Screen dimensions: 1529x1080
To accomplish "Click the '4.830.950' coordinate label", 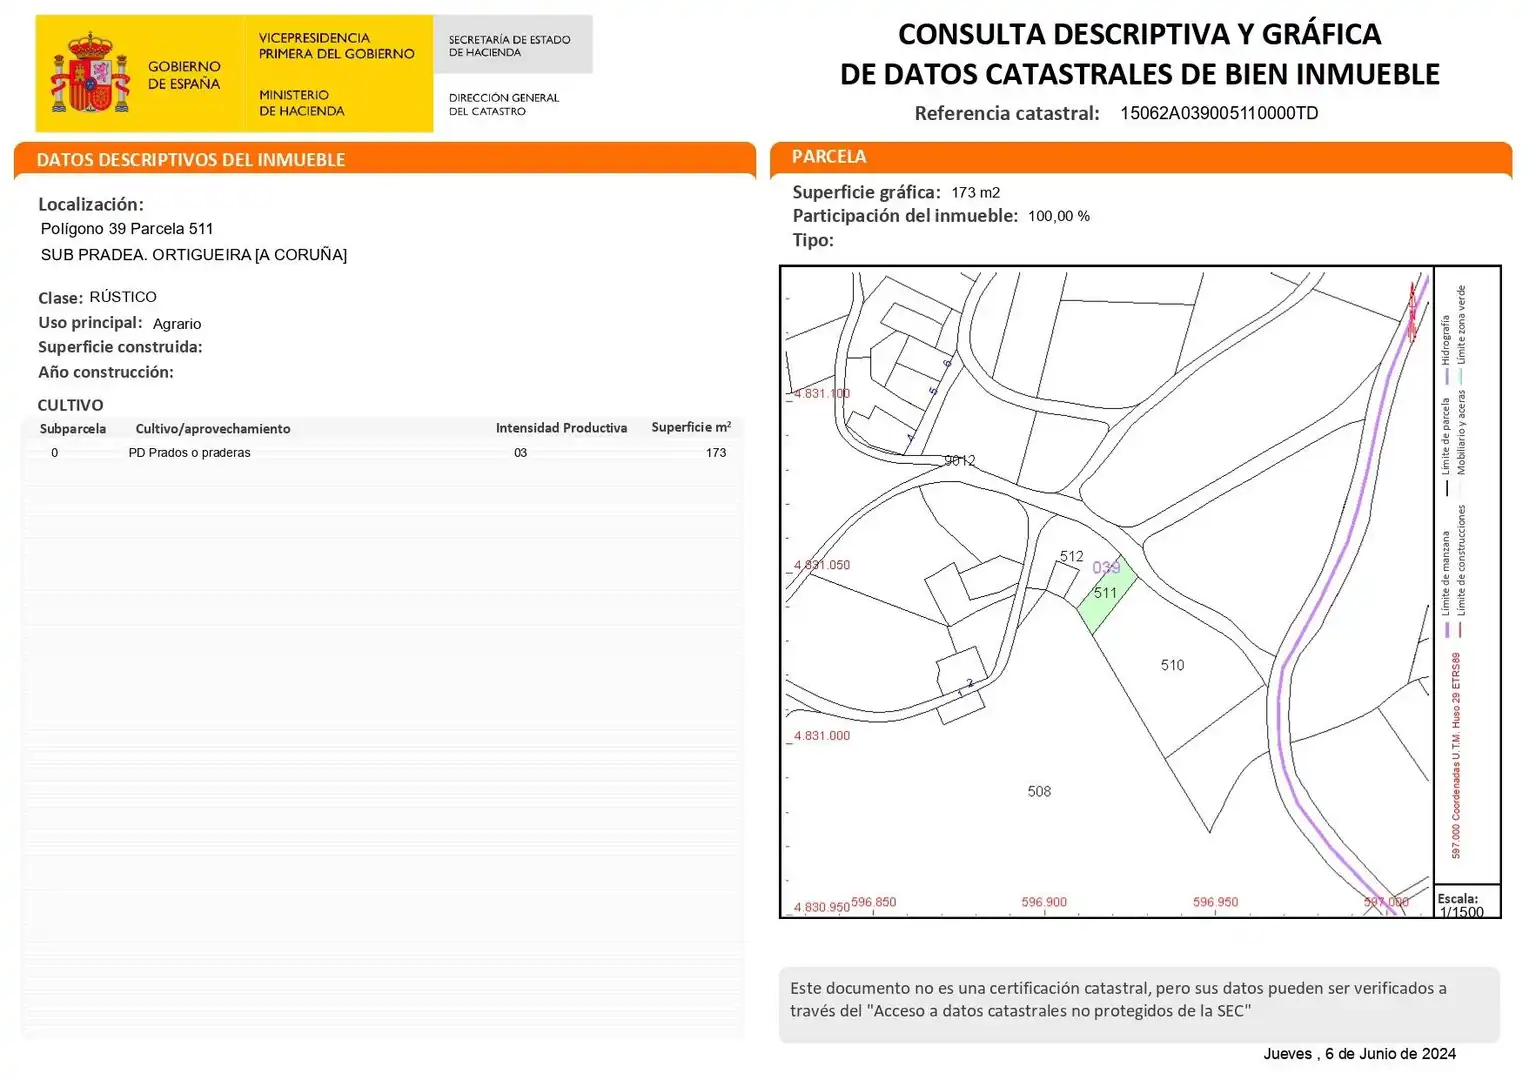I will [822, 907].
